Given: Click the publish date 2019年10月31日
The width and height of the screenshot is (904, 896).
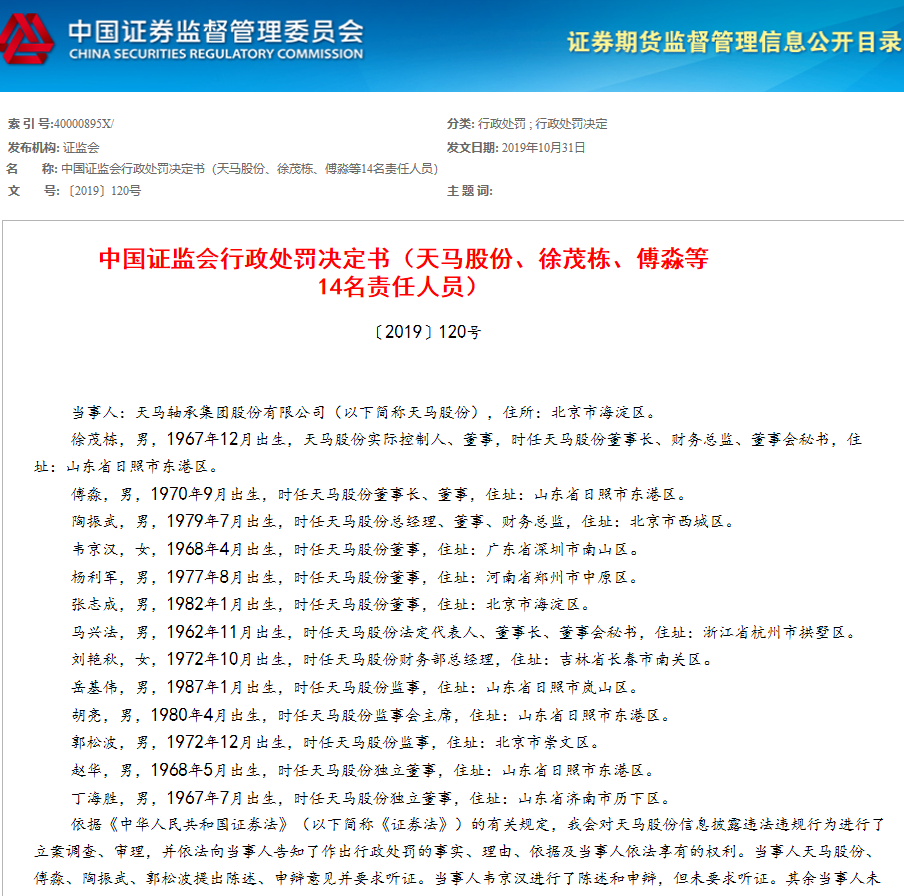Looking at the screenshot, I should [543, 148].
